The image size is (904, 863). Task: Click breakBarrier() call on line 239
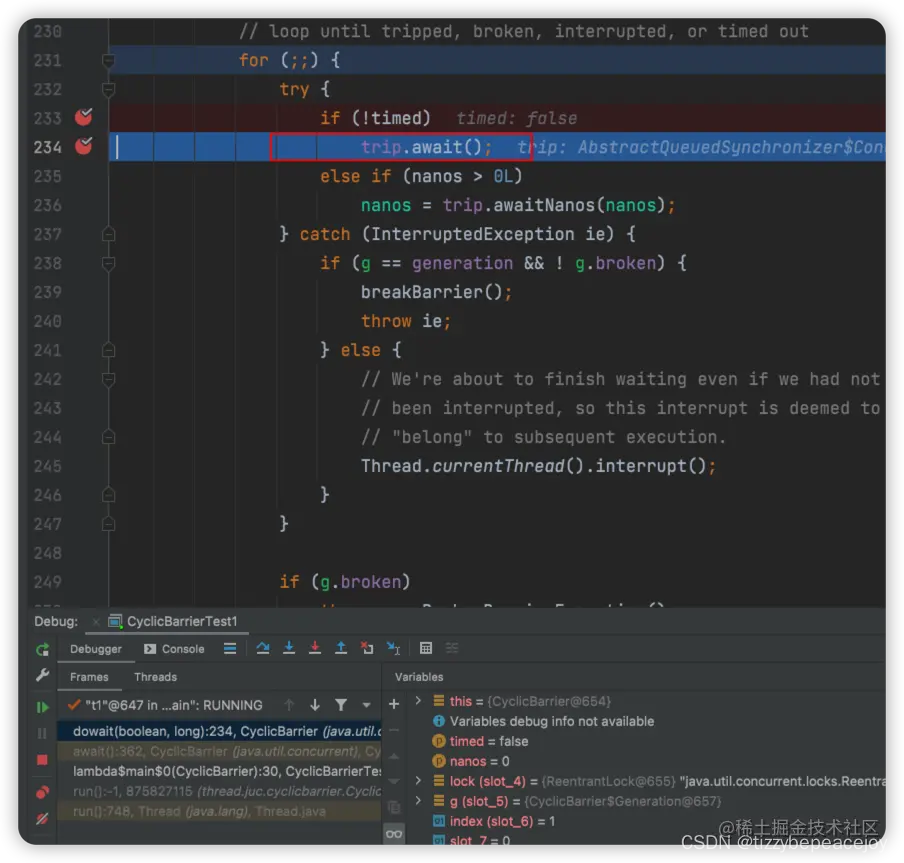pyautogui.click(x=436, y=292)
